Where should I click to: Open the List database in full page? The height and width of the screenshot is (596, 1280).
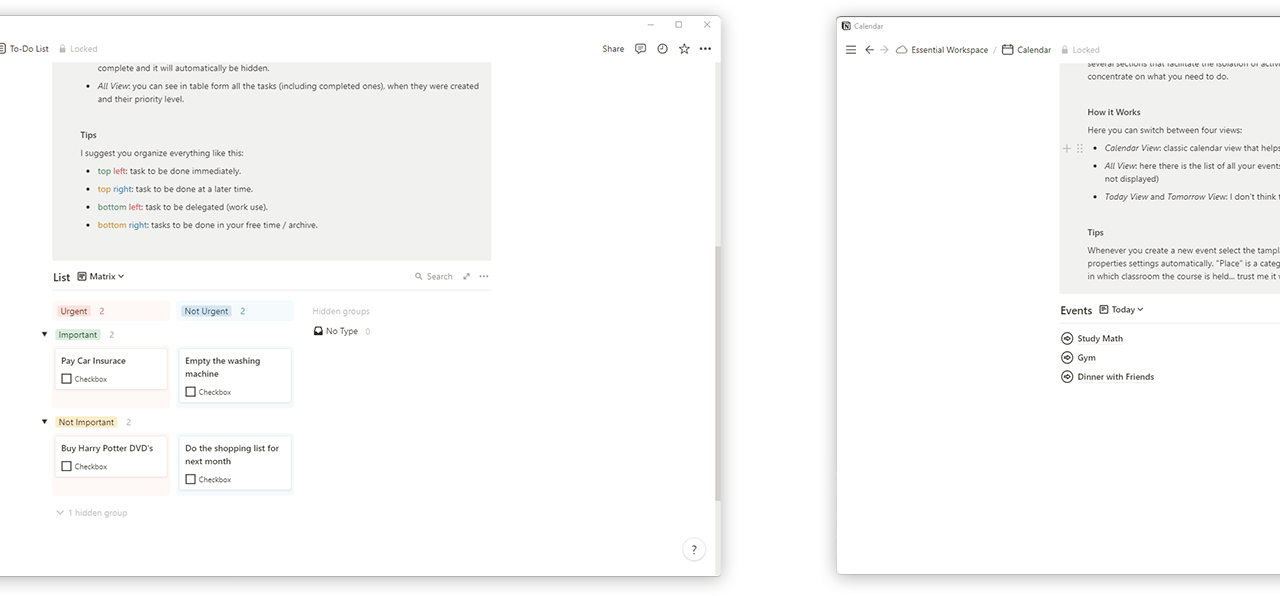[466, 277]
